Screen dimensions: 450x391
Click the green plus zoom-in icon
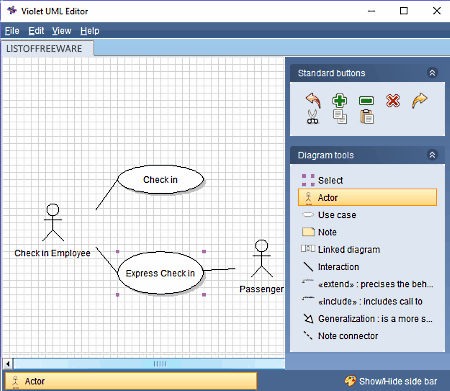[340, 100]
